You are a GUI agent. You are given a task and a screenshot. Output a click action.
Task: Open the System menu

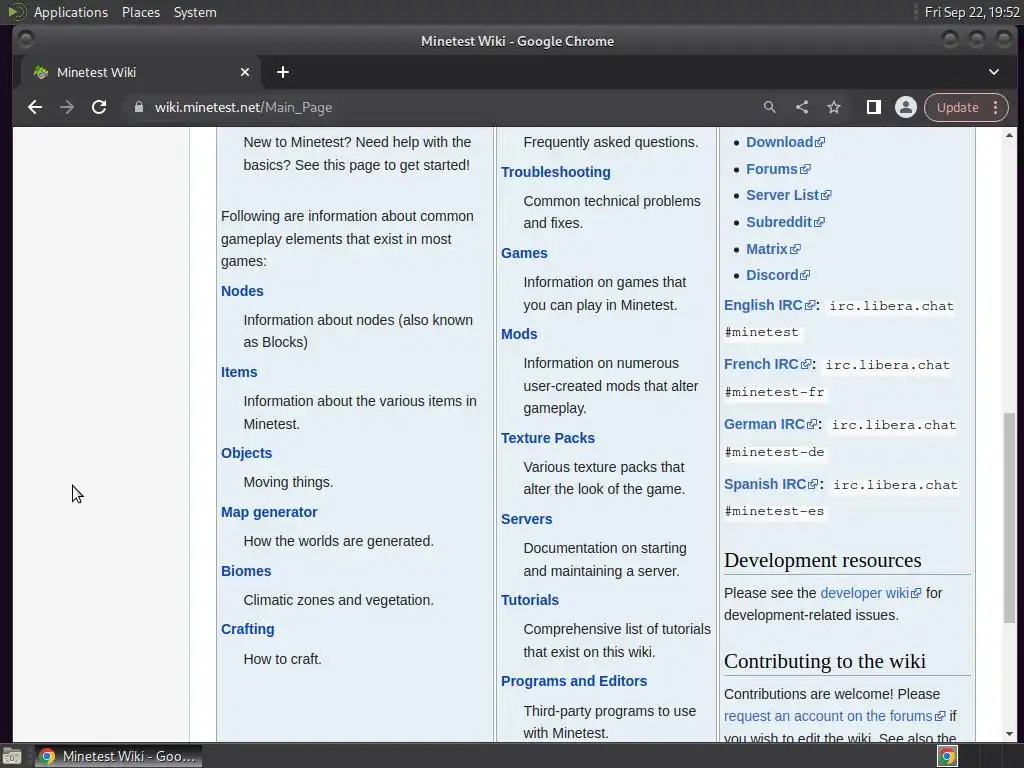pyautogui.click(x=195, y=12)
